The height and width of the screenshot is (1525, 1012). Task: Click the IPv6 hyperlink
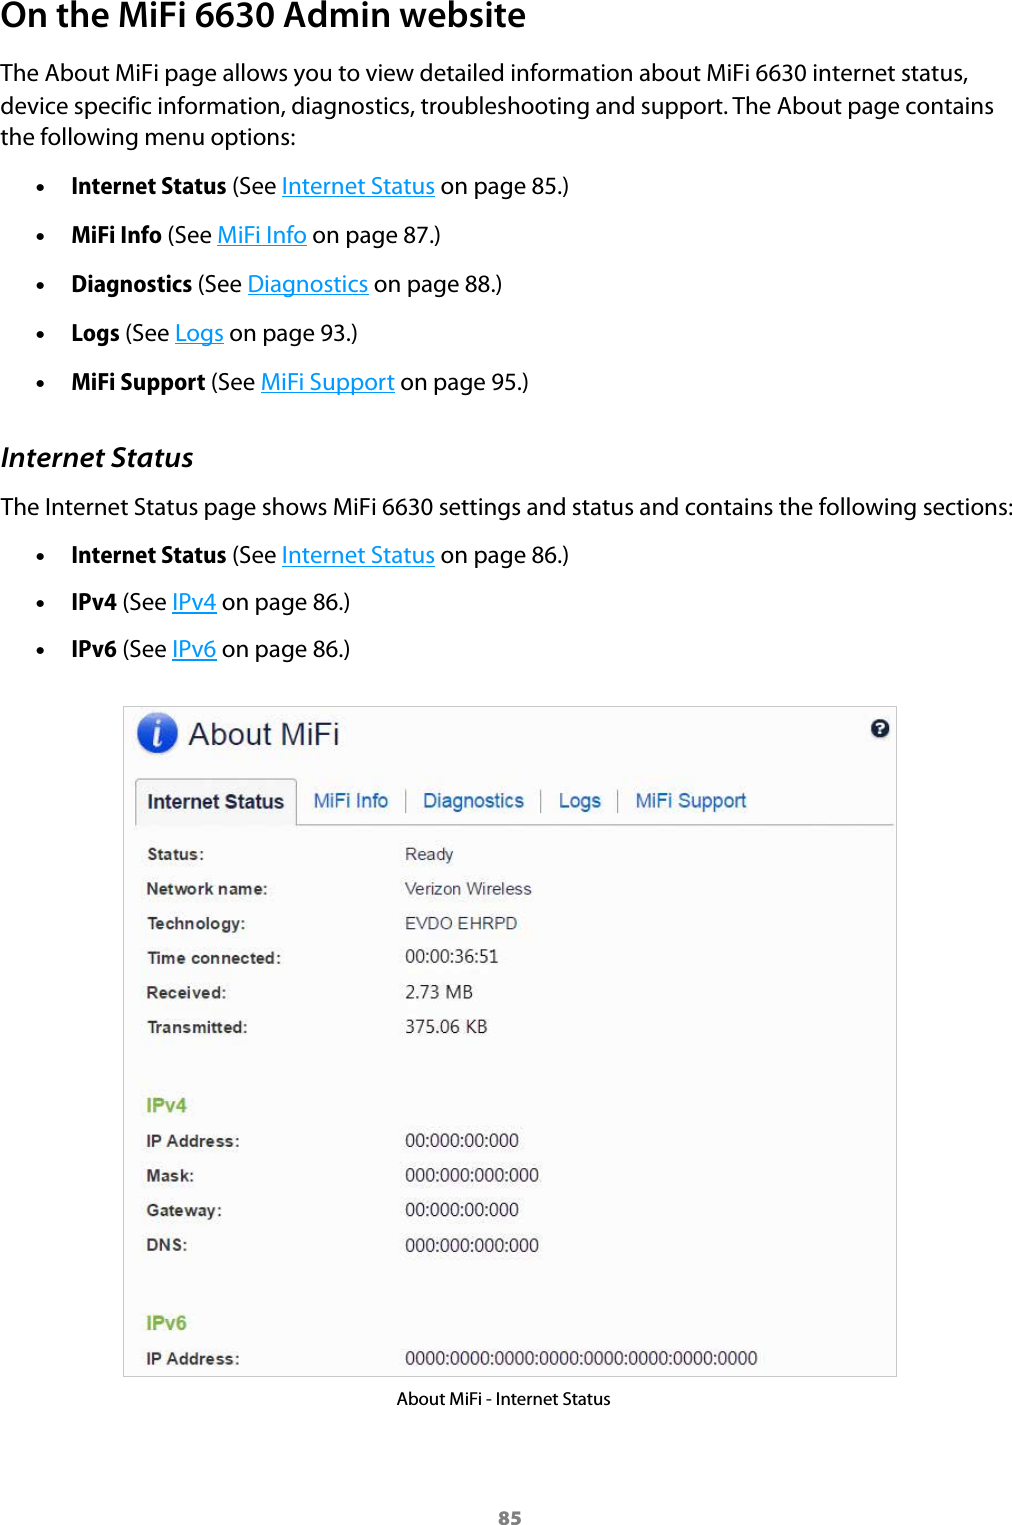[x=194, y=649]
